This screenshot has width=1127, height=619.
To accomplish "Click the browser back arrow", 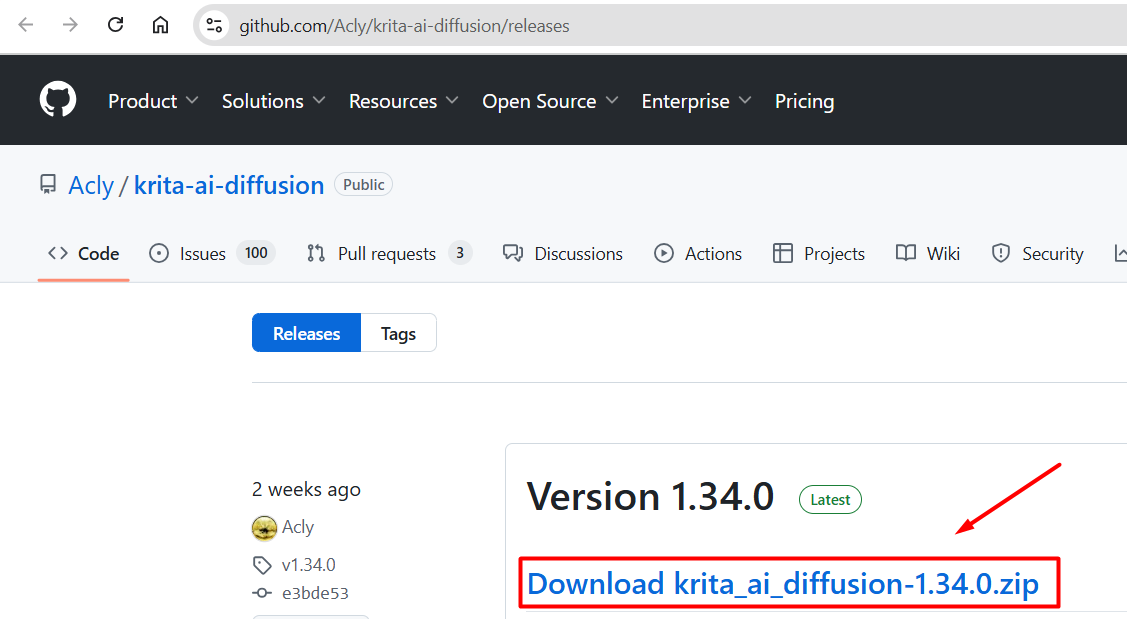I will (x=26, y=25).
